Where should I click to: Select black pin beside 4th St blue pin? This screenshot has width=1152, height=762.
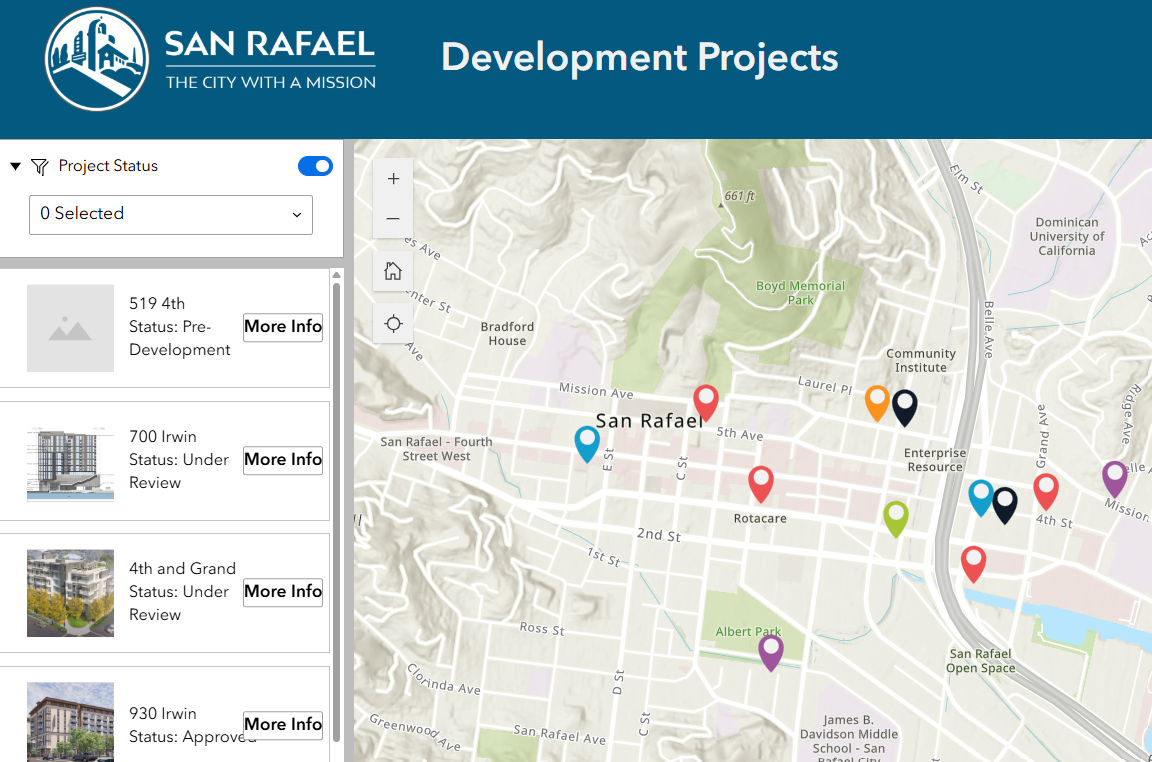[x=1005, y=505]
